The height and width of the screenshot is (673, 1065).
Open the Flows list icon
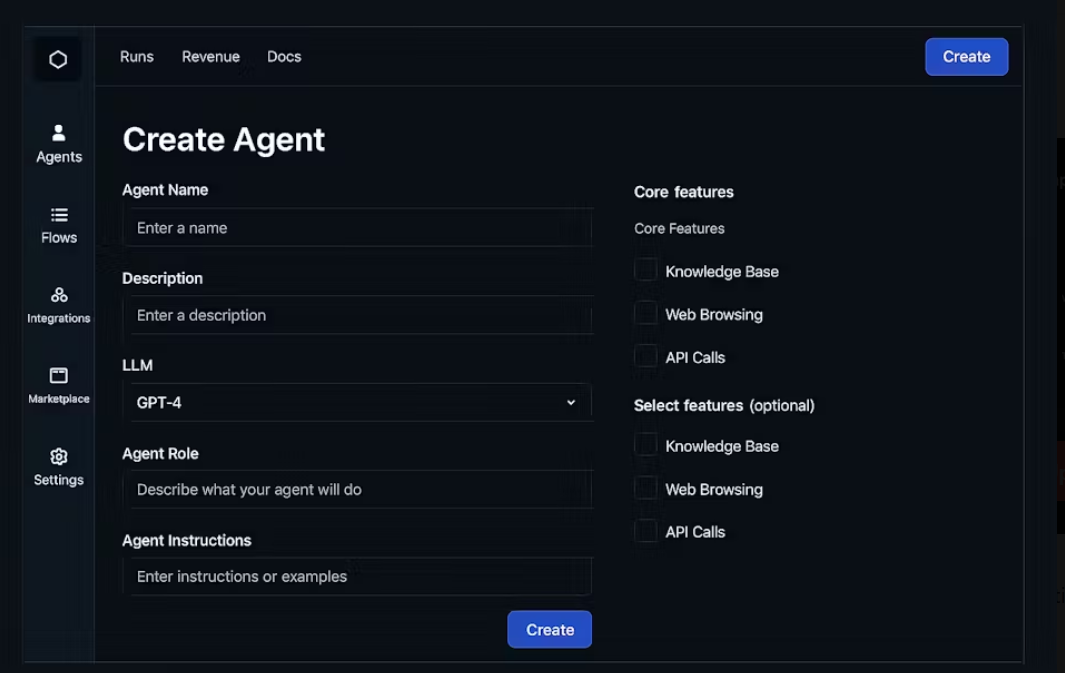pyautogui.click(x=59, y=215)
